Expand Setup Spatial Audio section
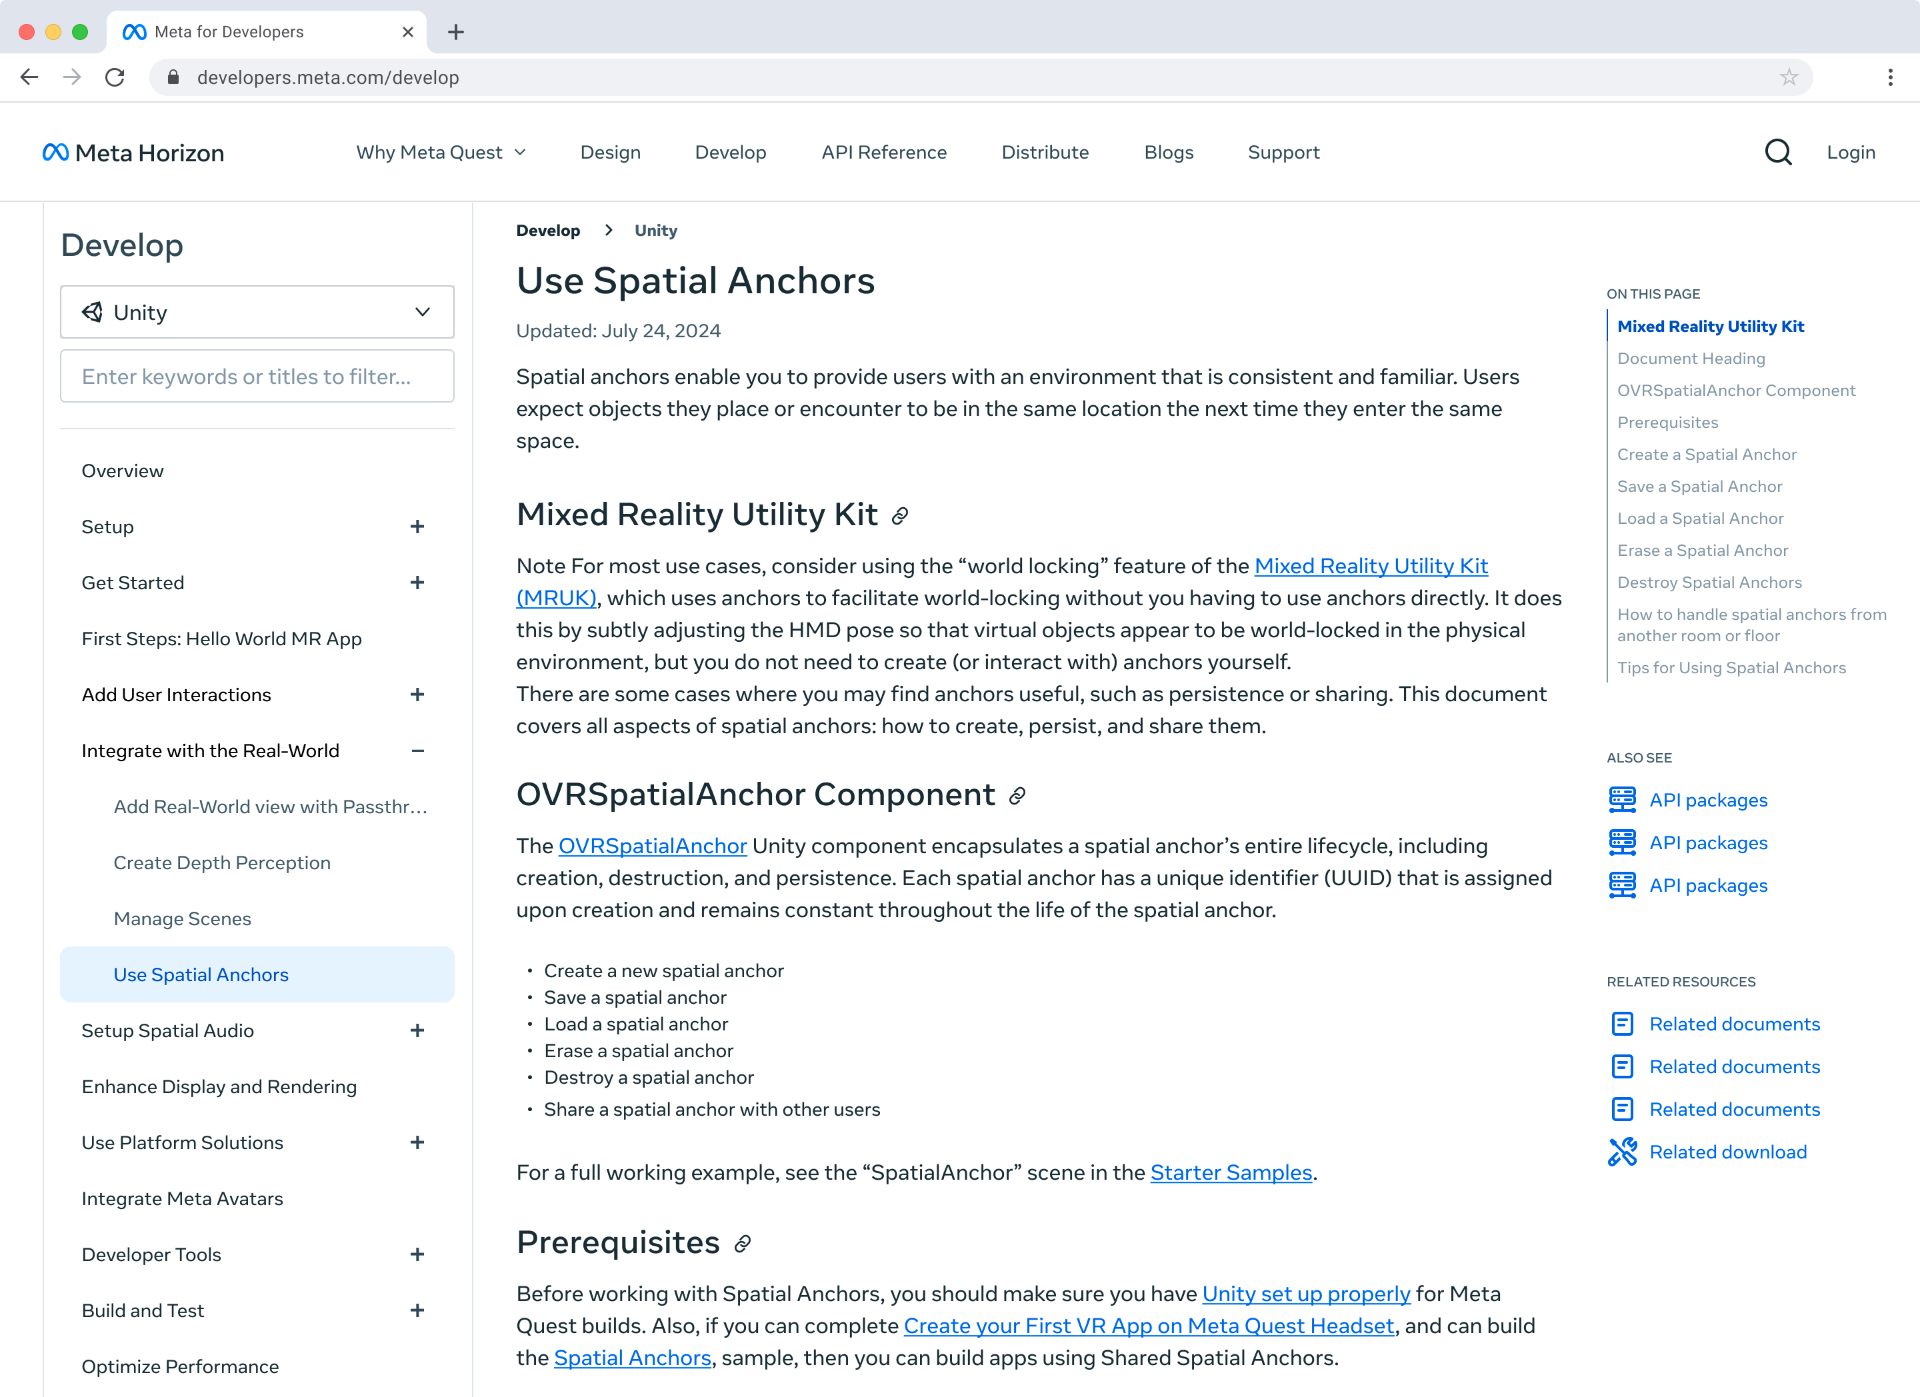The image size is (1920, 1397). pos(418,1031)
